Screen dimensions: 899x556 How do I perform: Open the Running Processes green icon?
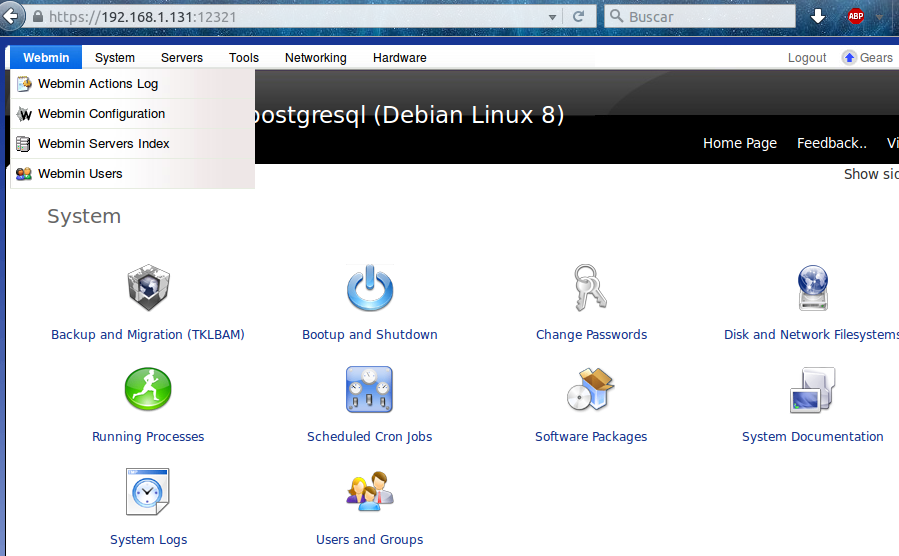point(148,389)
